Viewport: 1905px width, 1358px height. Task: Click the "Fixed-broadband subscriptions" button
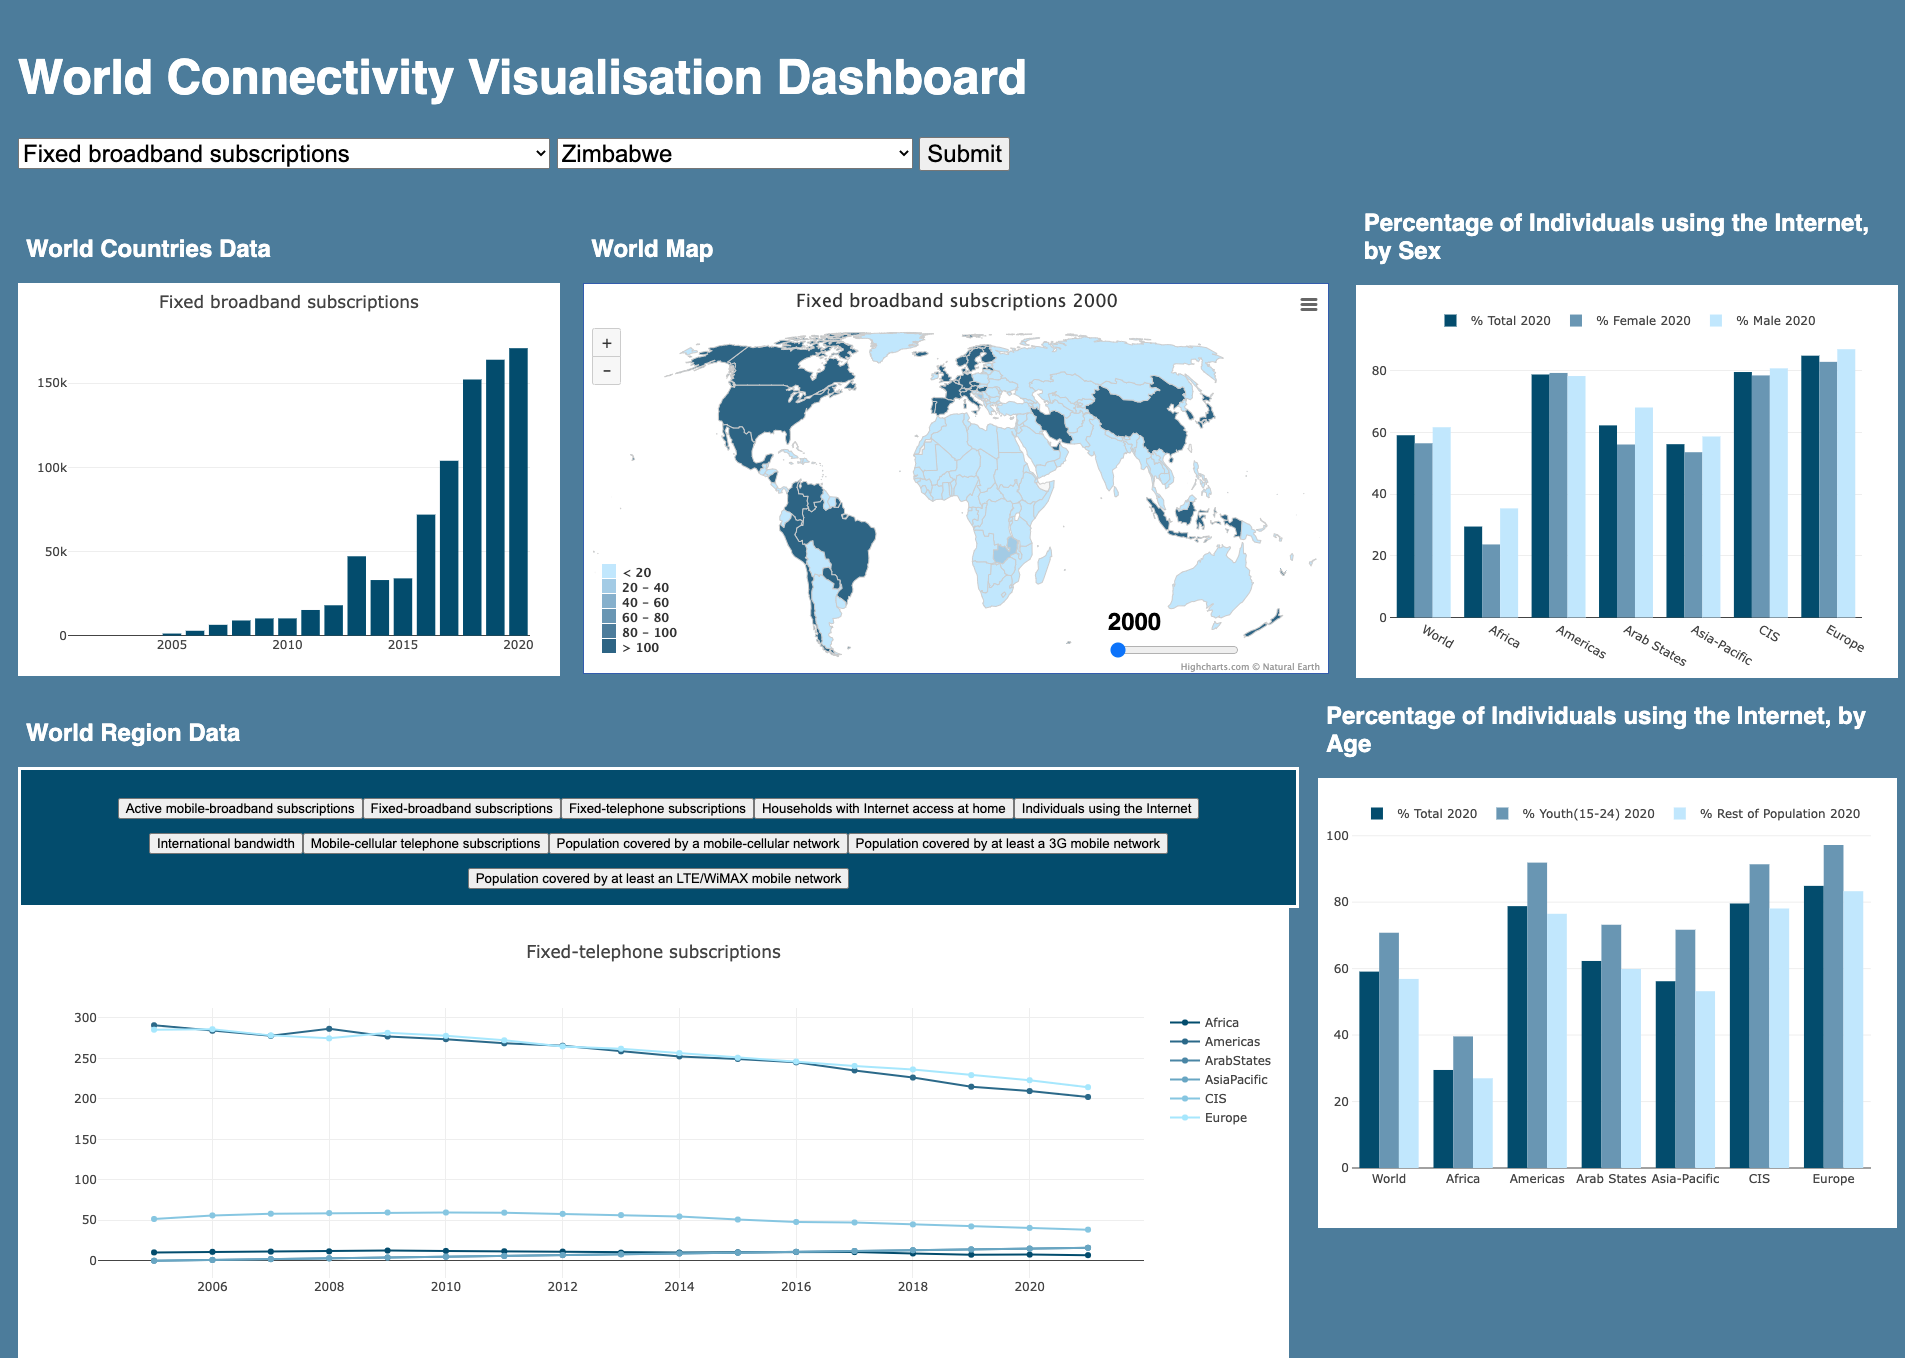pos(461,808)
